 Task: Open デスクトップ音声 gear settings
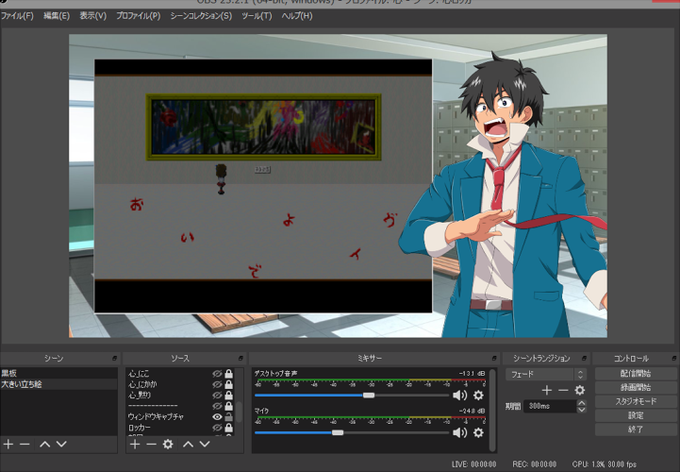(478, 395)
